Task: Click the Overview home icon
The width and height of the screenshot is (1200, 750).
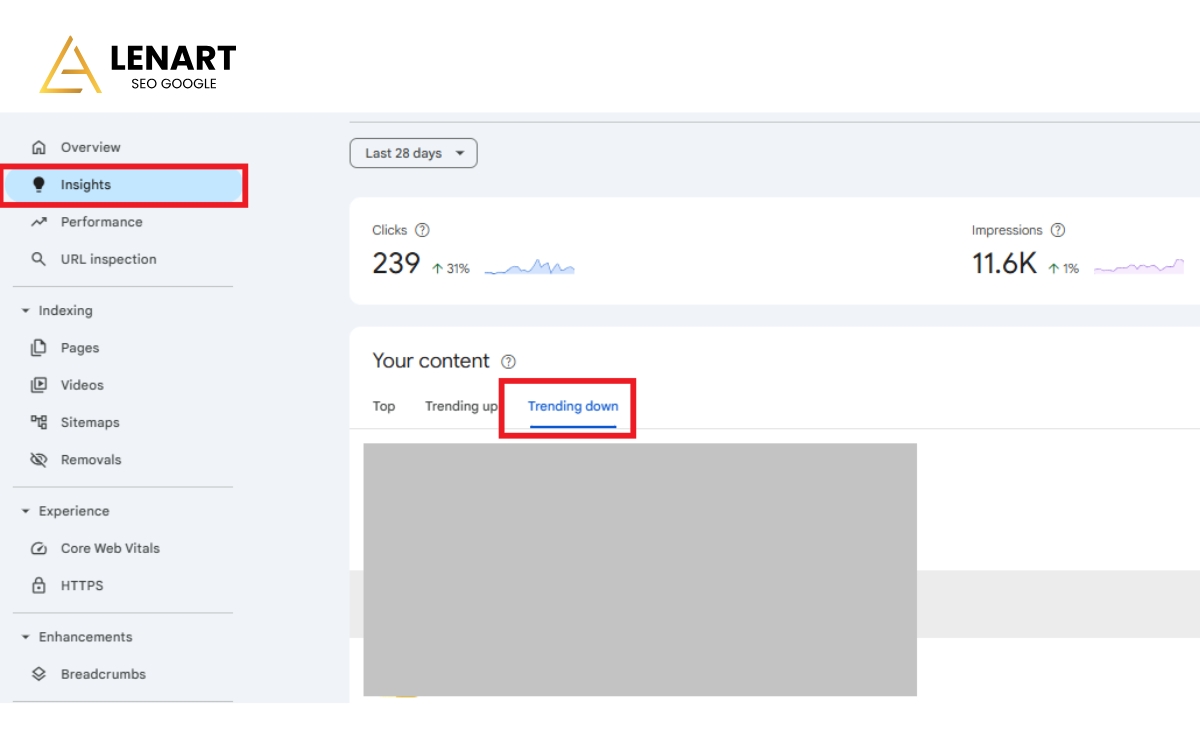Action: pyautogui.click(x=39, y=148)
